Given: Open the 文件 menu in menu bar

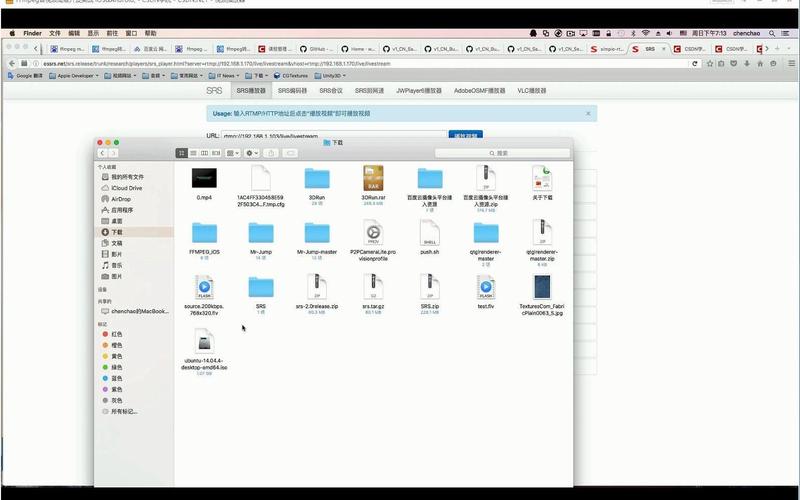Looking at the screenshot, I should point(55,33).
